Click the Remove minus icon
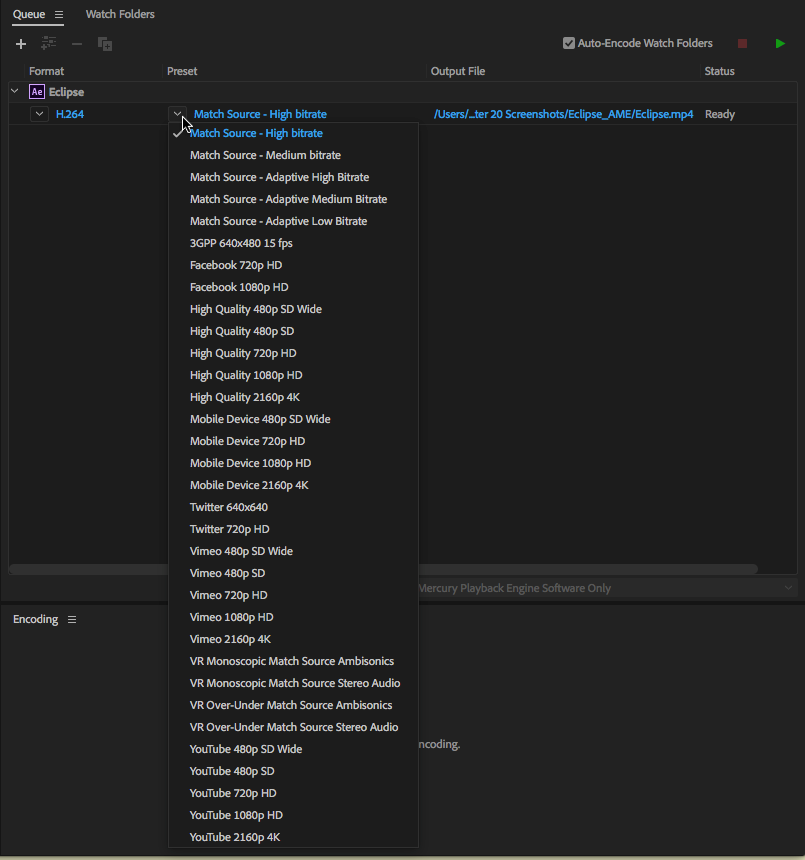 click(77, 44)
